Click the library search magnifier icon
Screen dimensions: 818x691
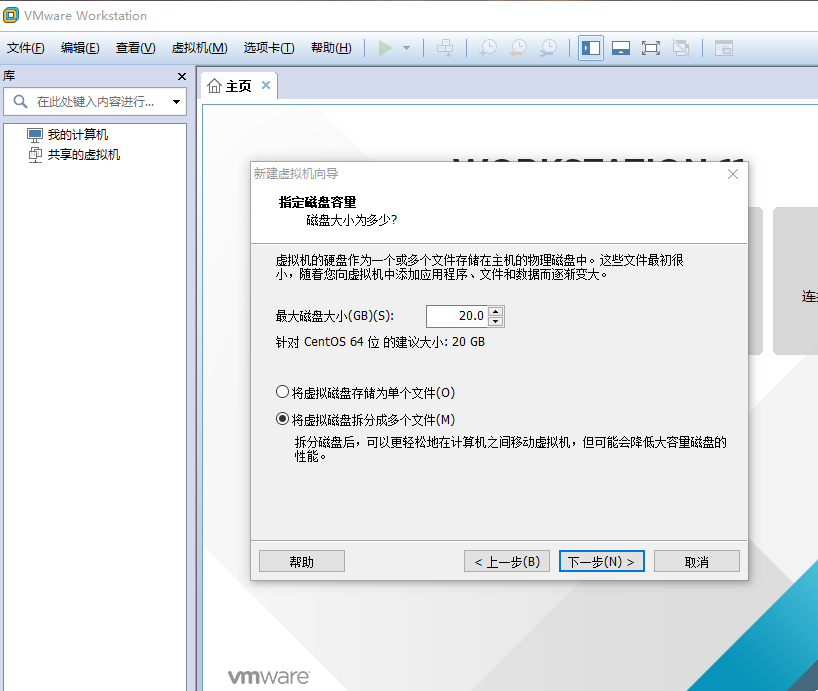coord(20,101)
